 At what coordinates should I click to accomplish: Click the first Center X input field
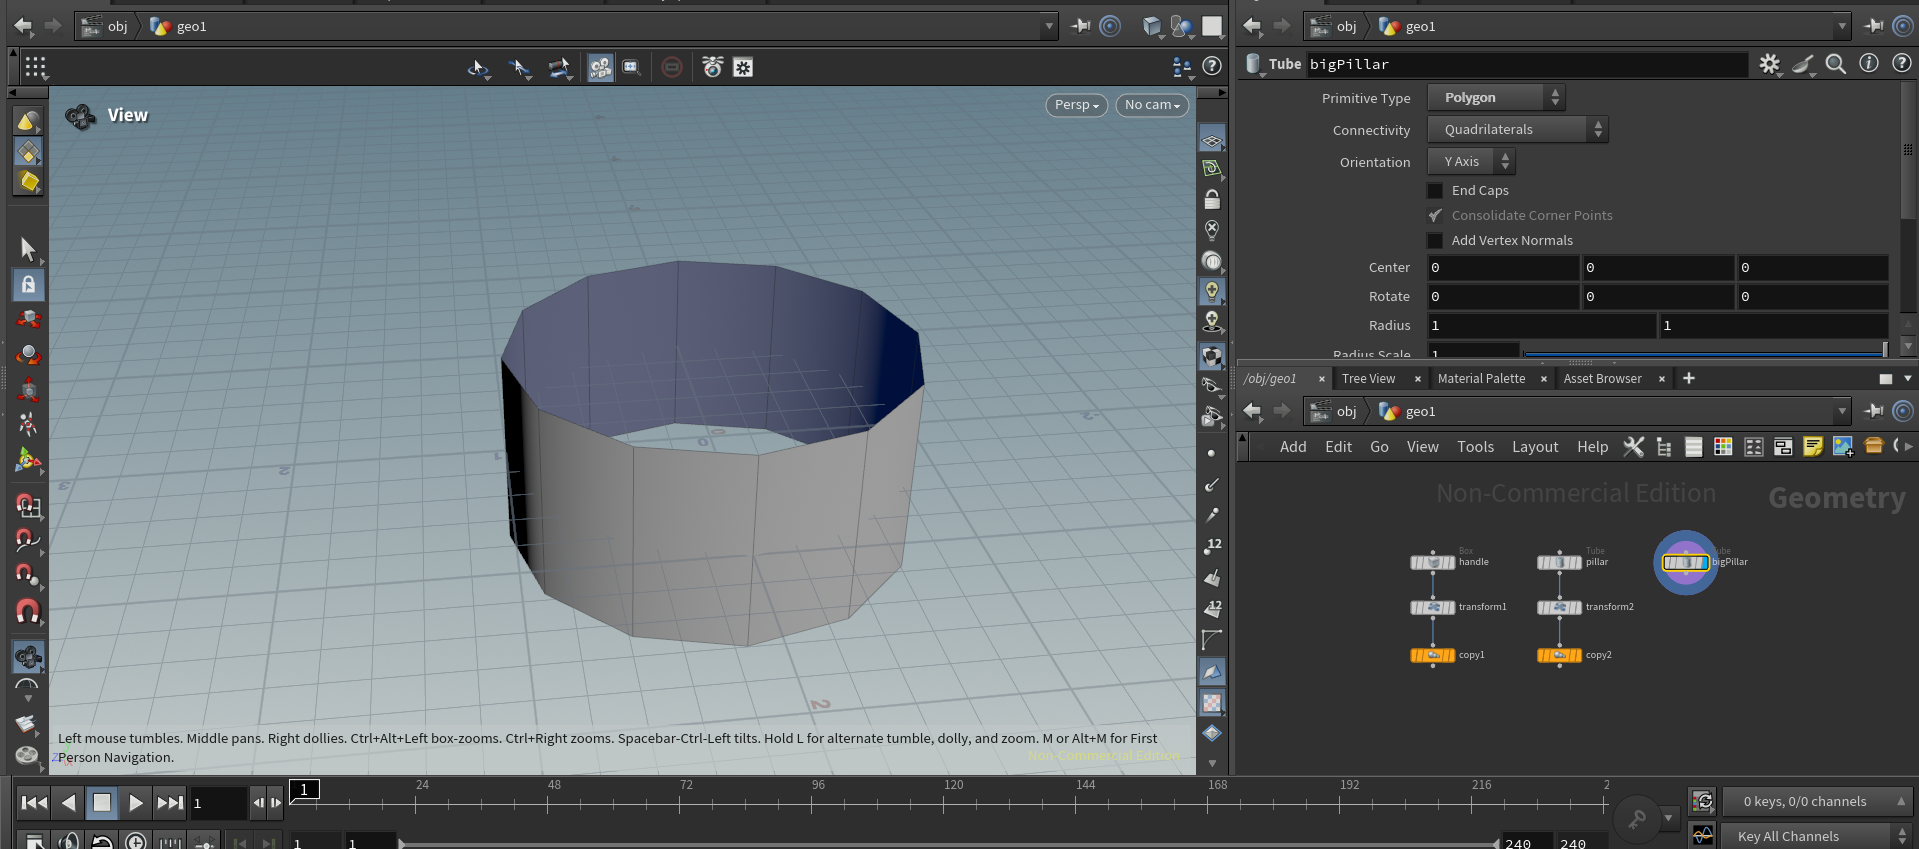(x=1502, y=268)
